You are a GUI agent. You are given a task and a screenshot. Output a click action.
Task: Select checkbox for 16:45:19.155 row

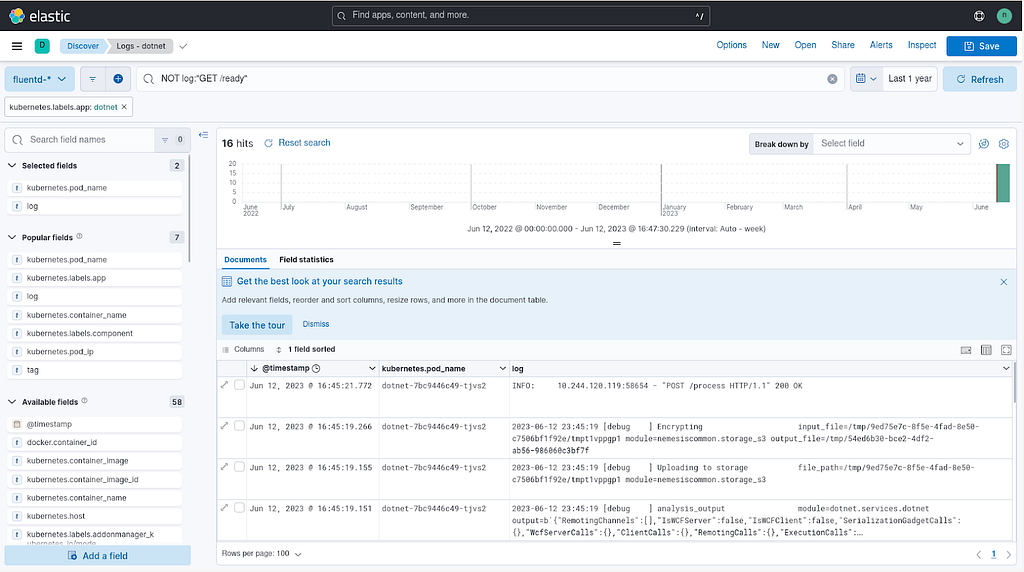[240, 467]
